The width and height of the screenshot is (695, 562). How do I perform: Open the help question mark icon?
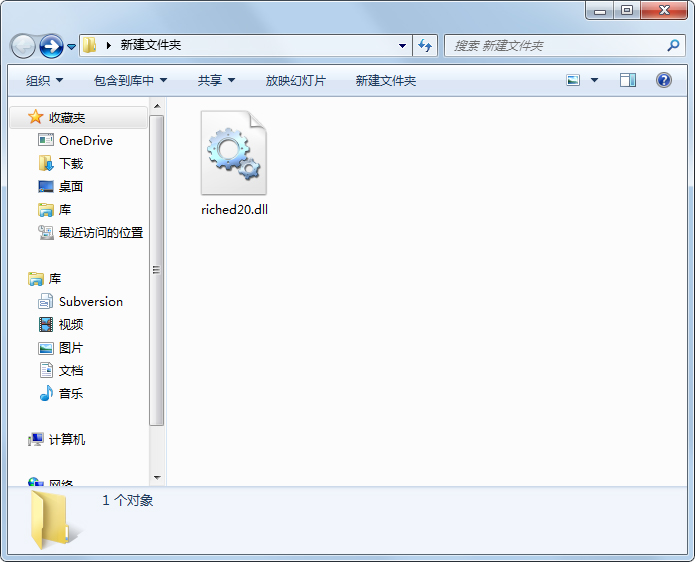(663, 80)
